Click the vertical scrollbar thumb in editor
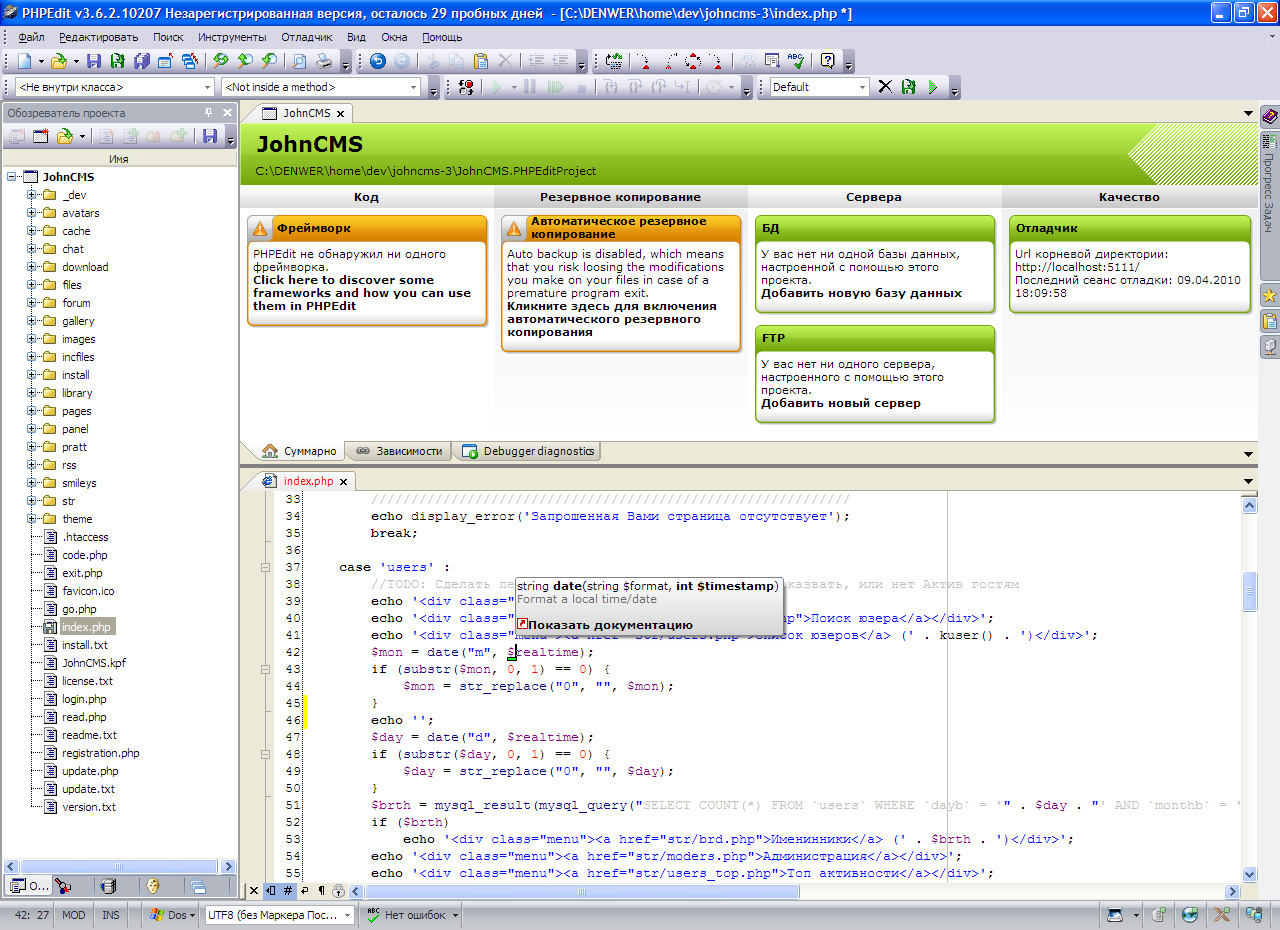Screen dimensions: 1280x930 pos(1249,591)
